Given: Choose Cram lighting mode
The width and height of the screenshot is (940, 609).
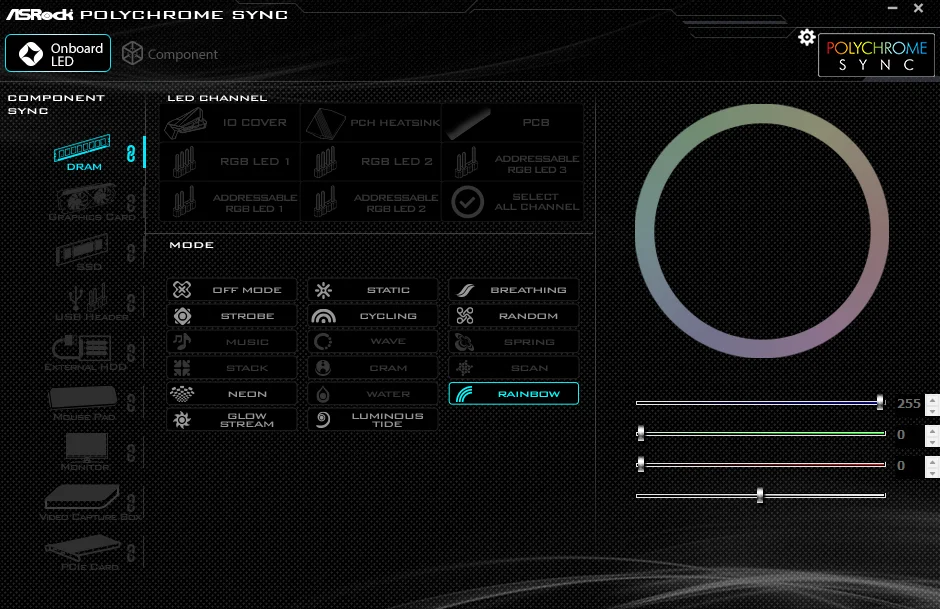Looking at the screenshot, I should point(372,367).
